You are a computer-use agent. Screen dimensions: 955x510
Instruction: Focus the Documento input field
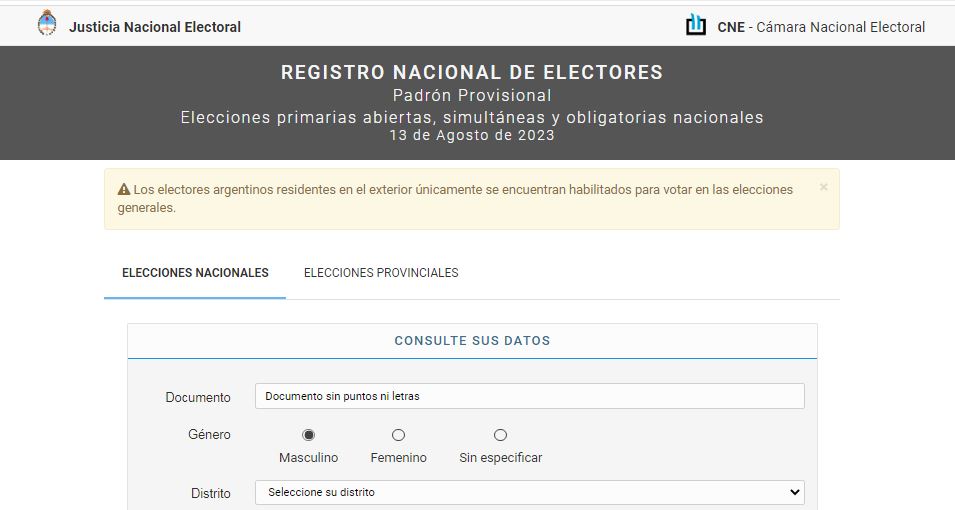[529, 396]
